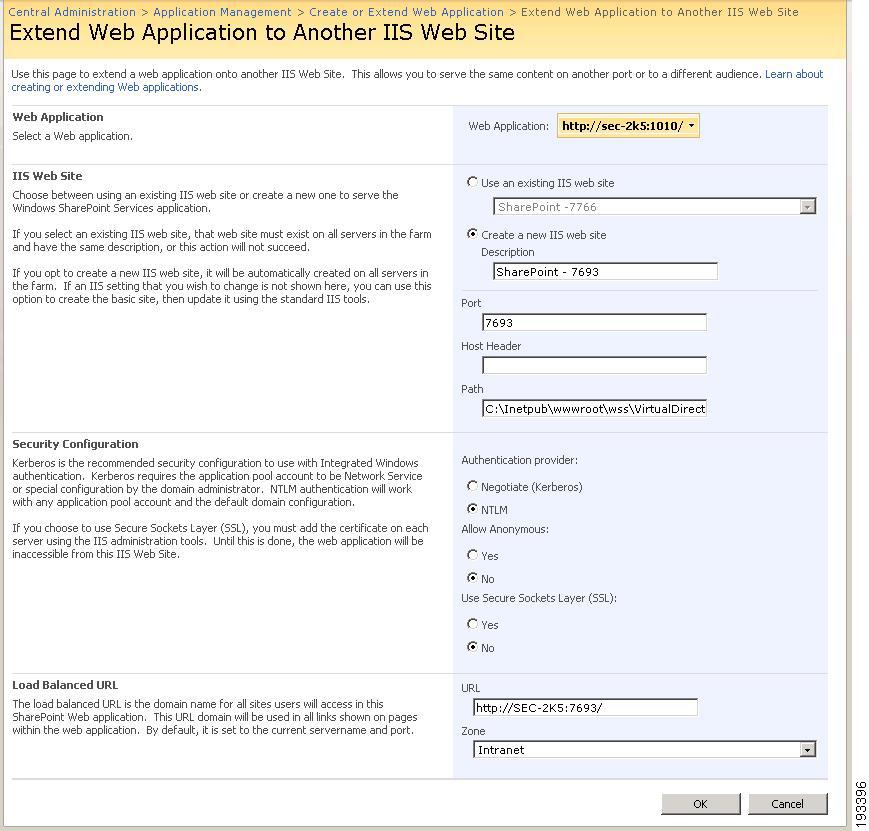Open Create or Extend Web Application breadcrumb
The width and height of the screenshot is (869, 831).
pos(406,12)
